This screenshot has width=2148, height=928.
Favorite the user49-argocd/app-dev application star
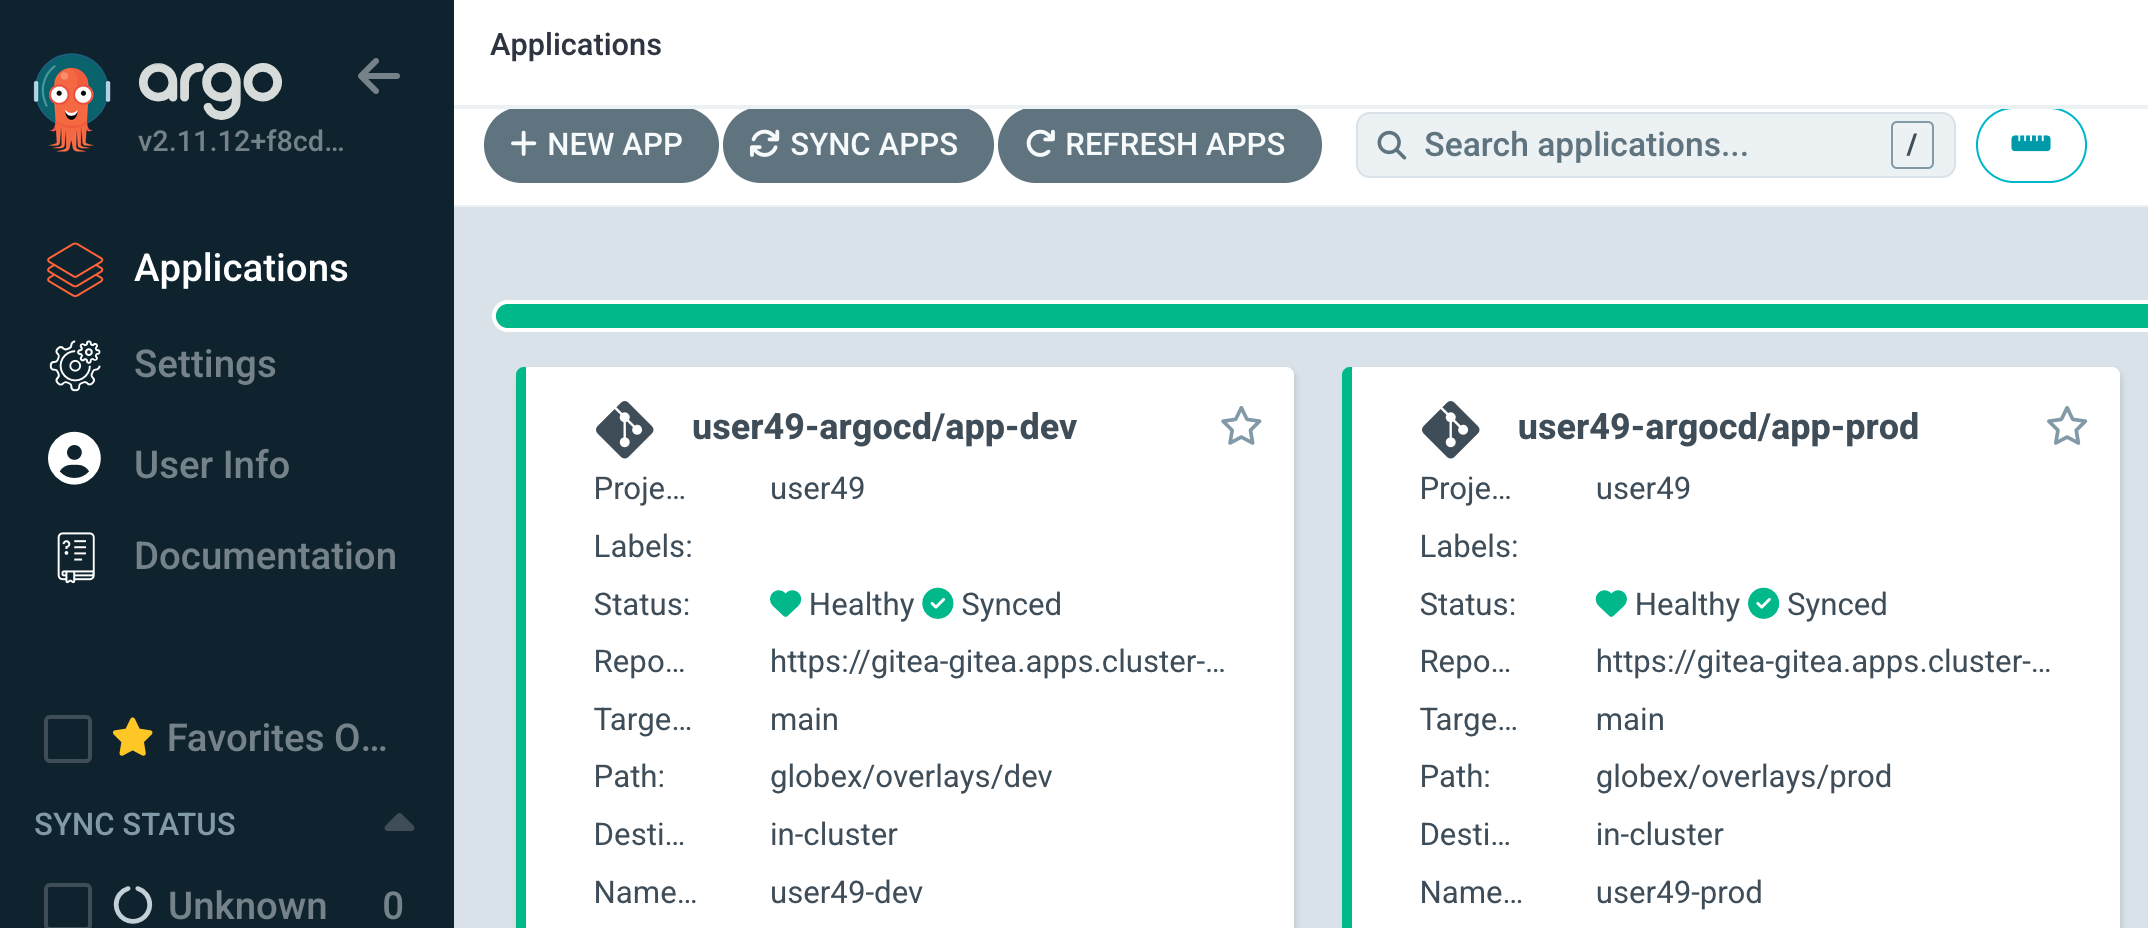(1241, 426)
